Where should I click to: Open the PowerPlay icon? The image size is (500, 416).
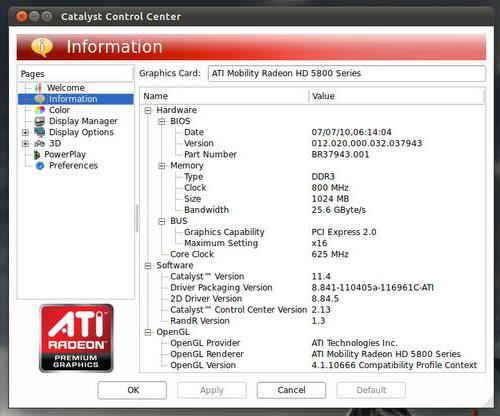(37, 155)
